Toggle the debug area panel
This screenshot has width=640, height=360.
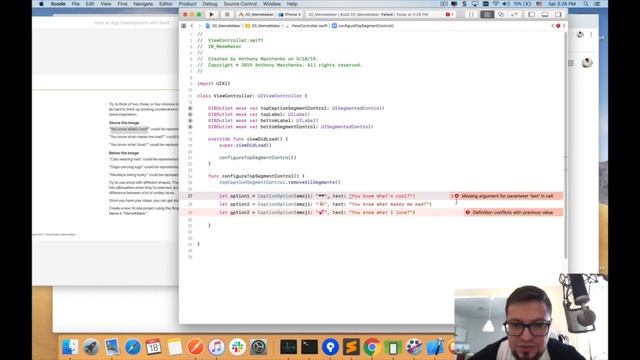tap(545, 14)
